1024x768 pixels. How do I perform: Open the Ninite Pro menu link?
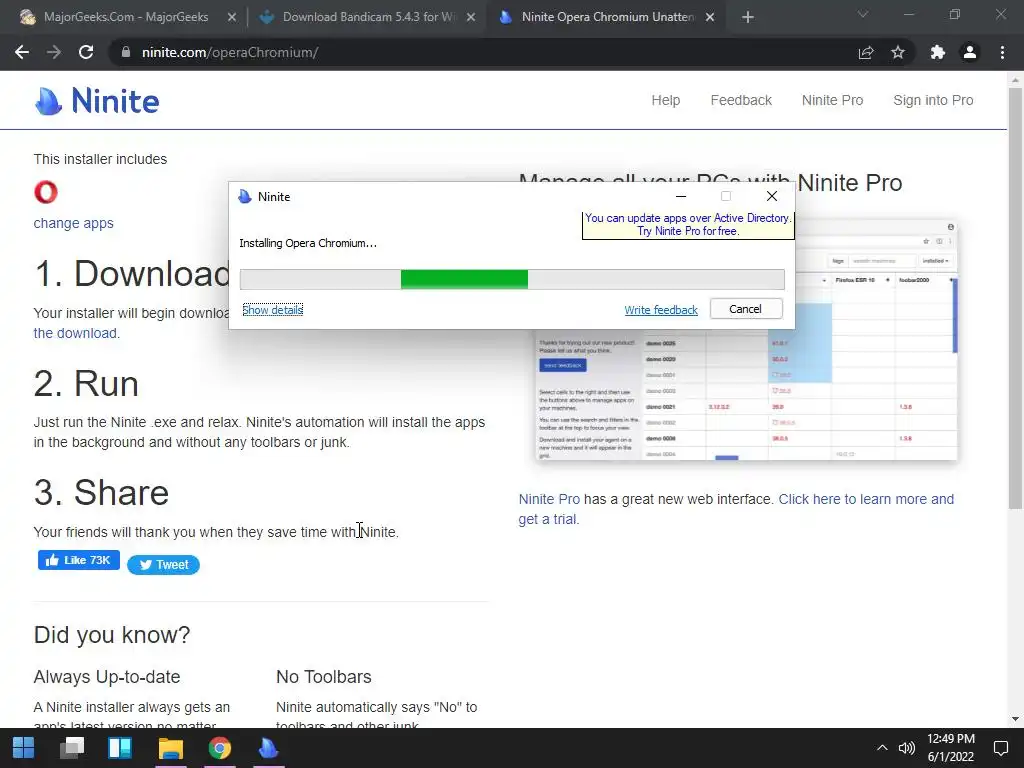click(x=833, y=101)
